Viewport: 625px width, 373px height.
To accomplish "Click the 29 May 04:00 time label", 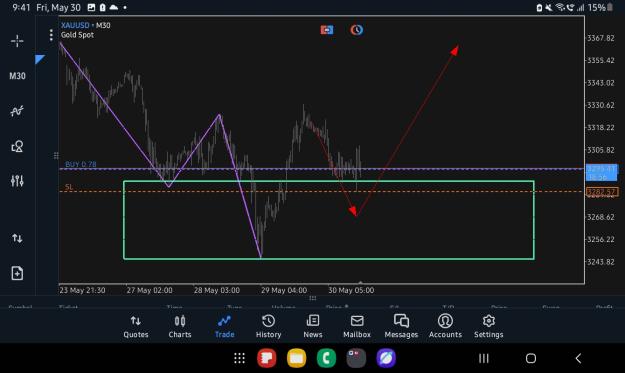I will (284, 291).
